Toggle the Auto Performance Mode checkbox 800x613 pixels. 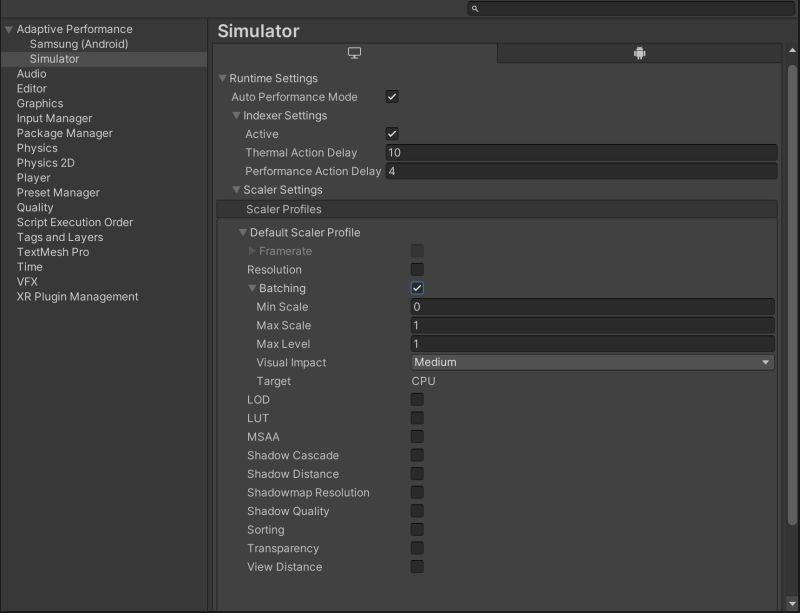coord(391,96)
